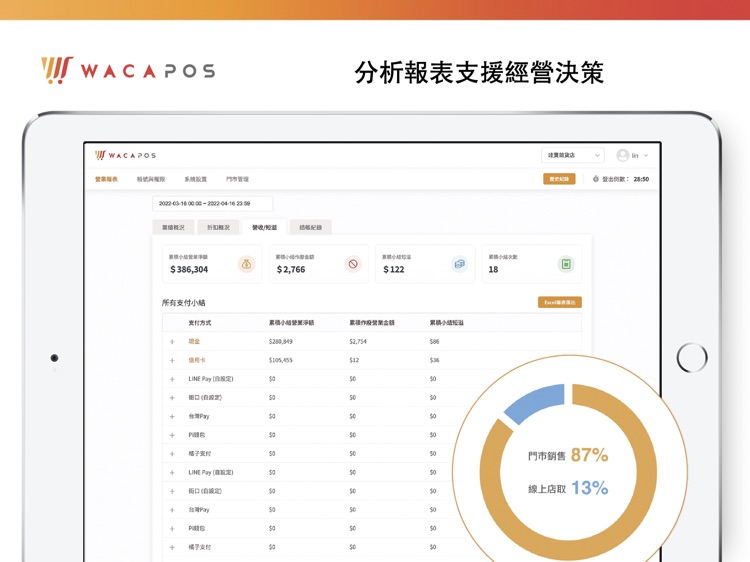
Task: Click the 28:50 logout countdown value
Action: pyautogui.click(x=641, y=179)
